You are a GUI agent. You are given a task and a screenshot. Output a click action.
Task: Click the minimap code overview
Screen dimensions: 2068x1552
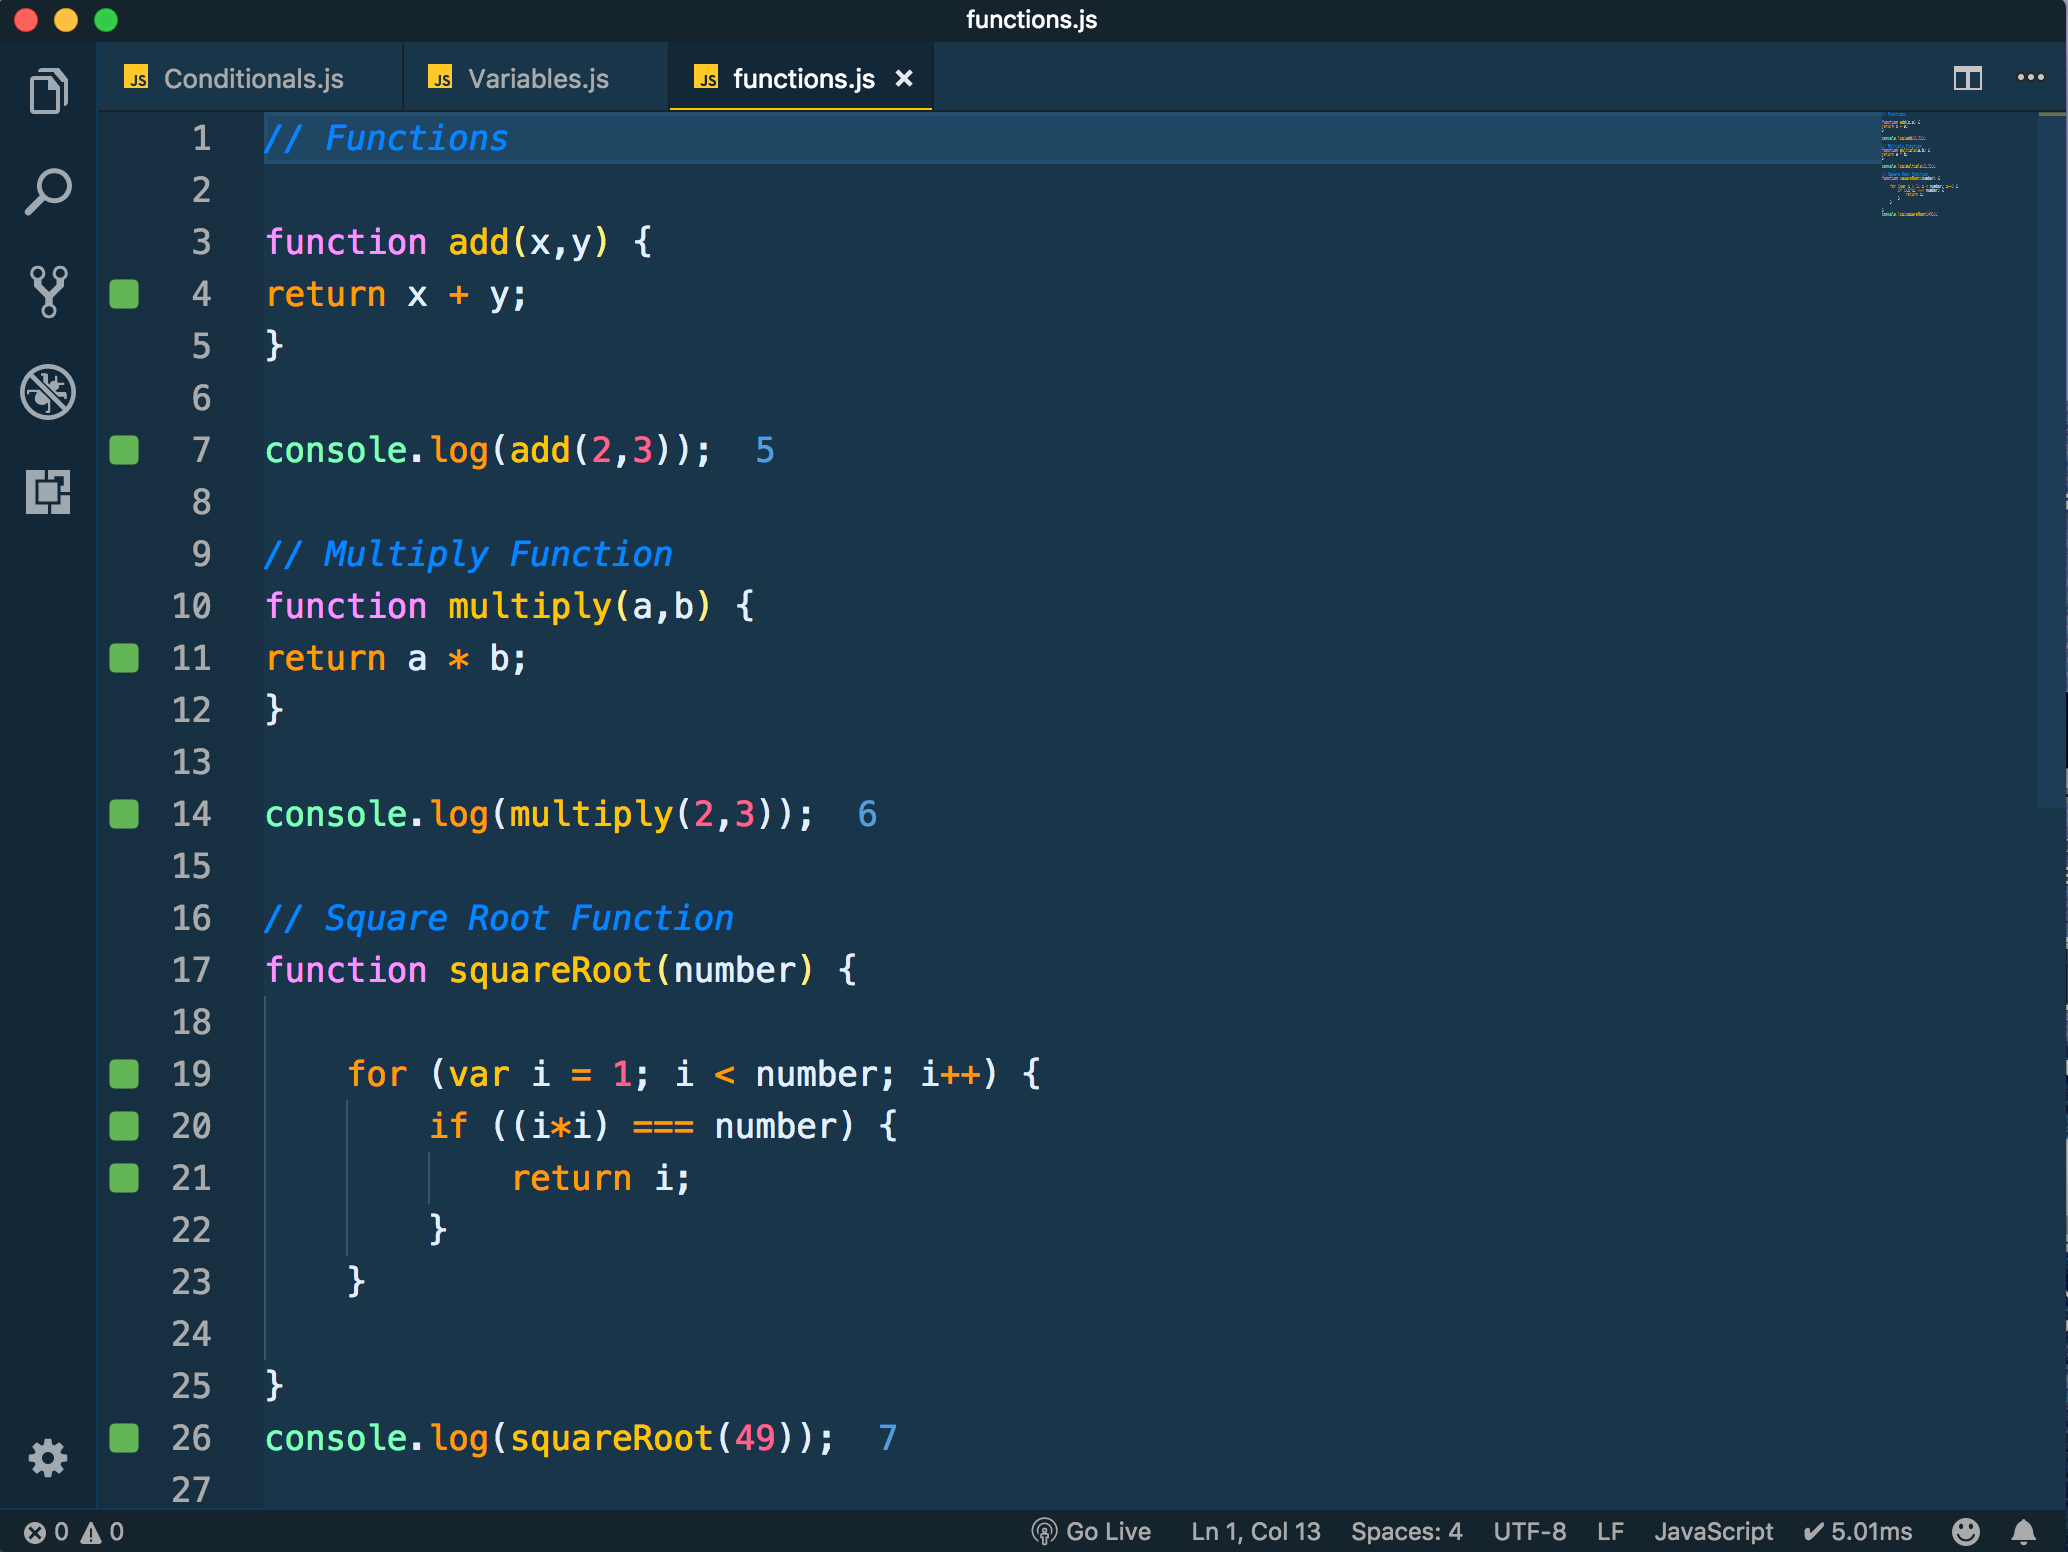pyautogui.click(x=1920, y=165)
